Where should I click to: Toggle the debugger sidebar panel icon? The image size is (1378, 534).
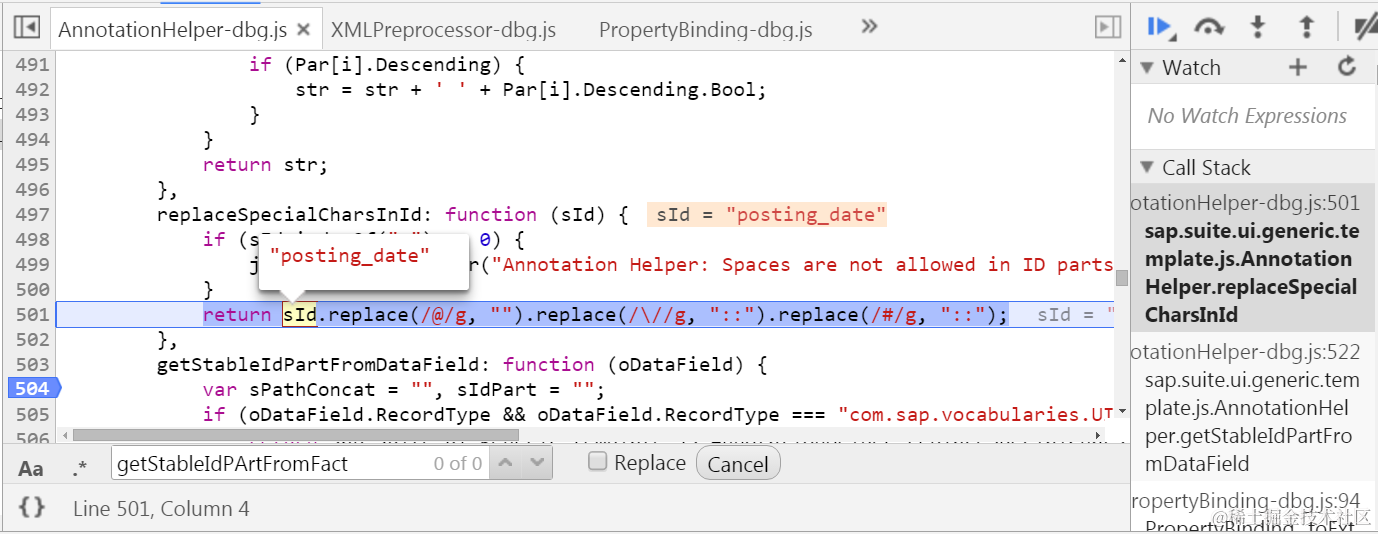[x=1107, y=28]
